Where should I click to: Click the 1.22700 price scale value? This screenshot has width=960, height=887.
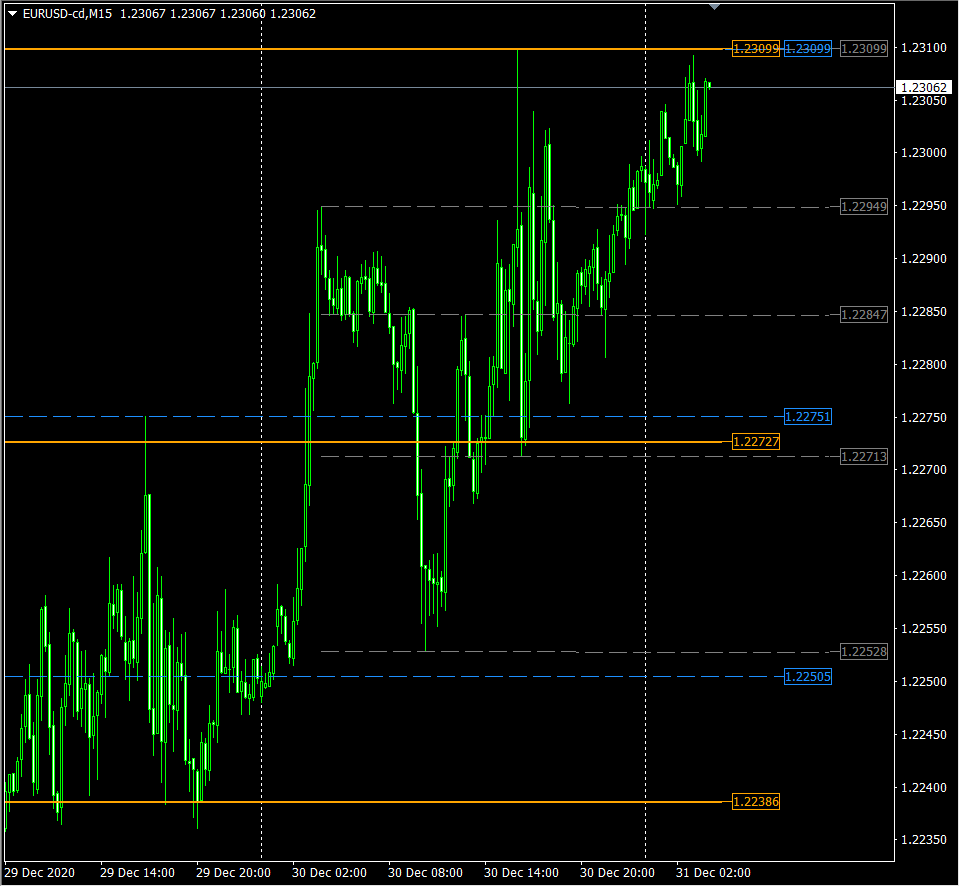click(924, 470)
